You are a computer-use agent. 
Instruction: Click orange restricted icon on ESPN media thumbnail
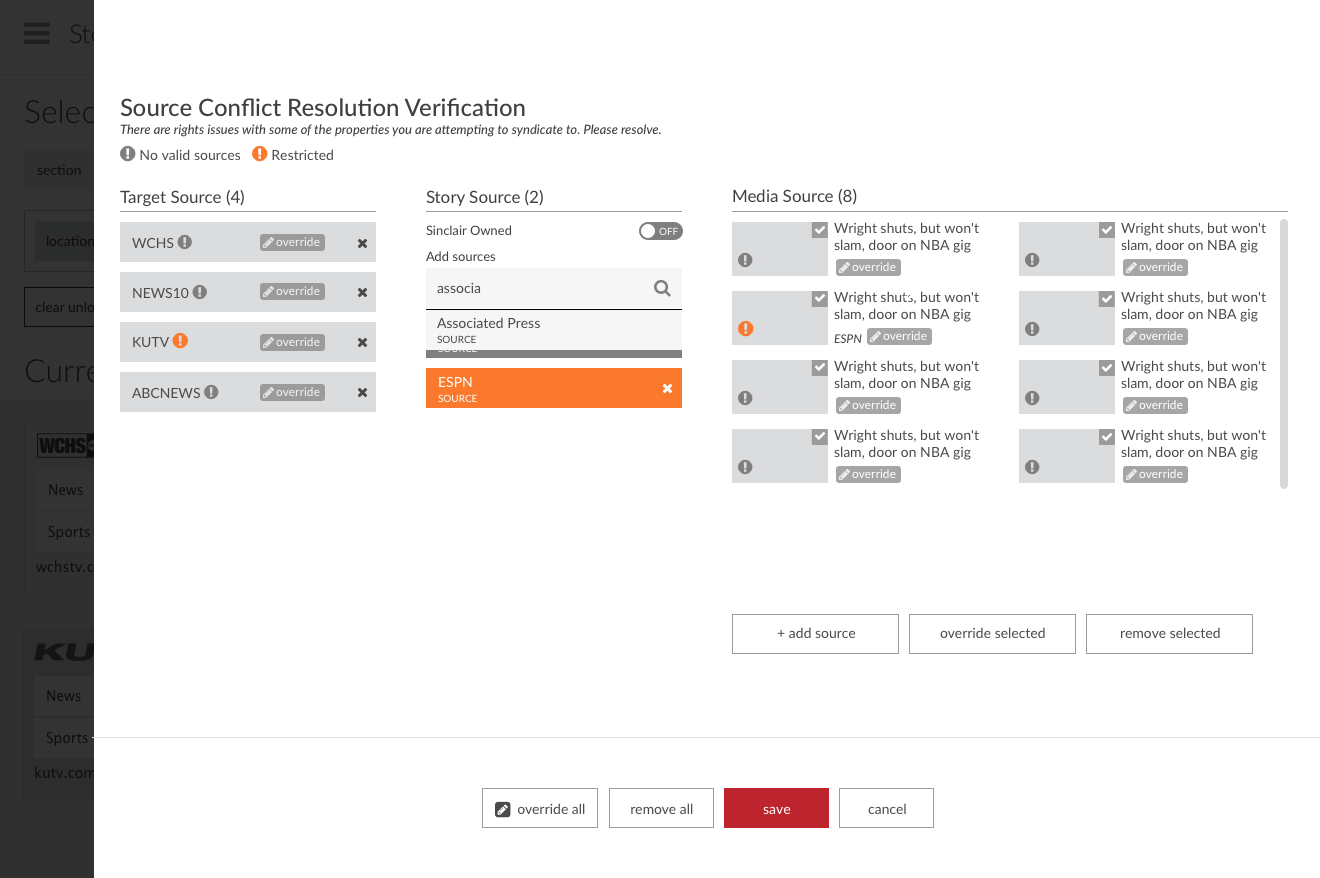pos(745,328)
